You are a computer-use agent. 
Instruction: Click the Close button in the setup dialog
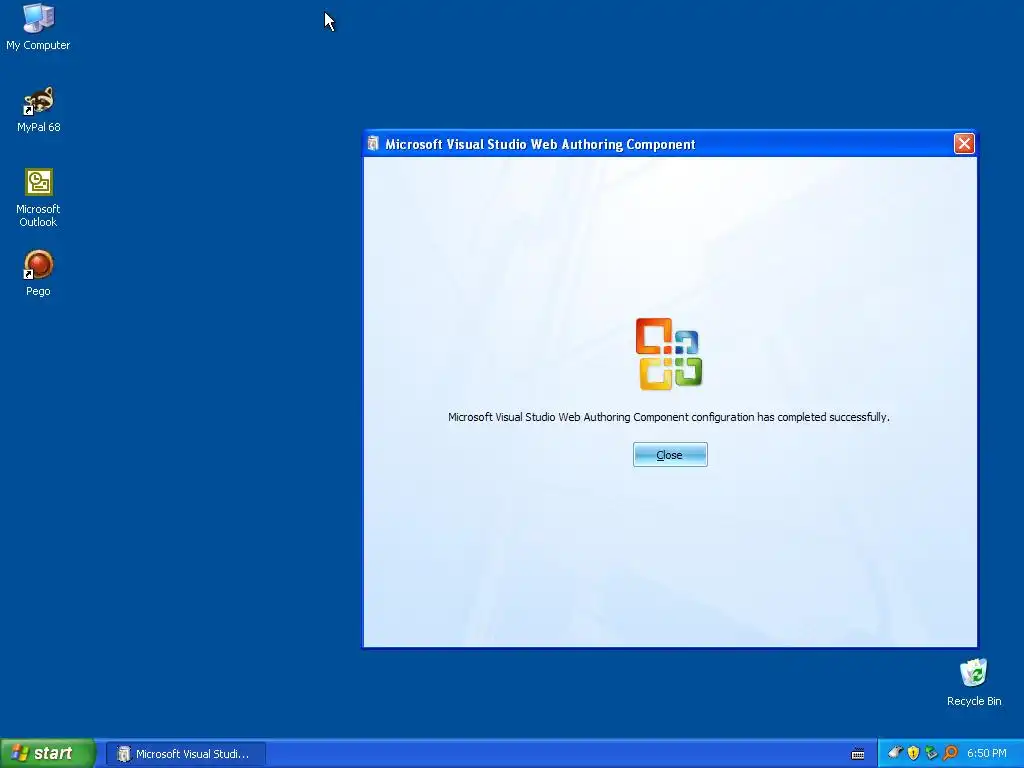tap(669, 455)
